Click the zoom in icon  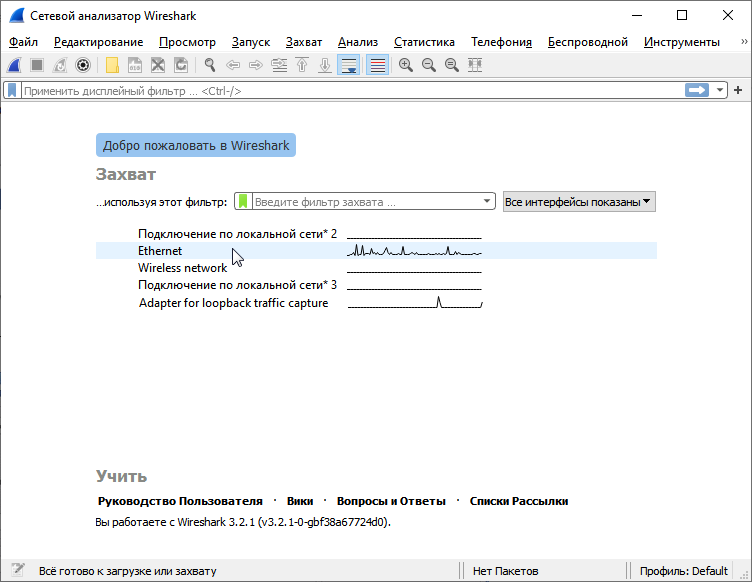coord(406,65)
